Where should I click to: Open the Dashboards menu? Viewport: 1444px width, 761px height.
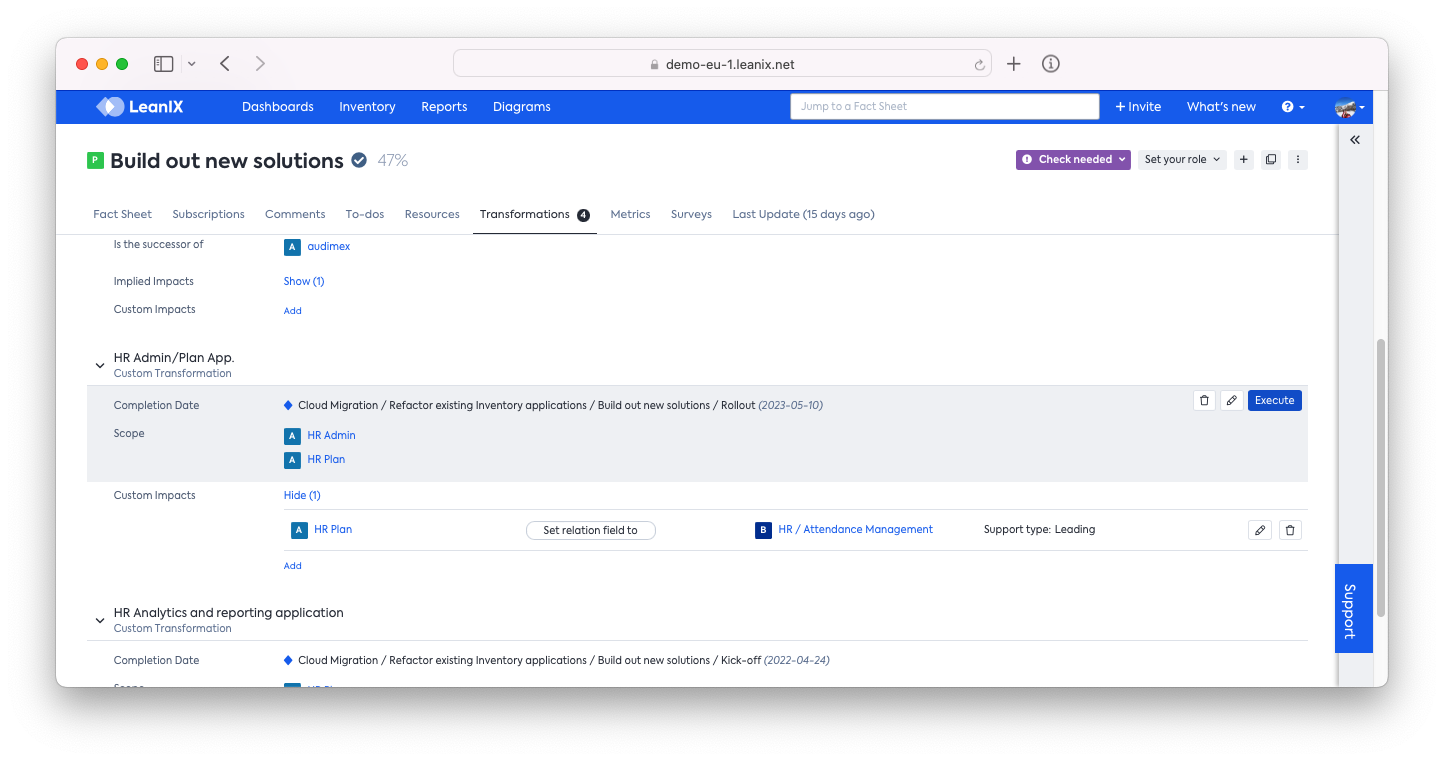point(278,107)
